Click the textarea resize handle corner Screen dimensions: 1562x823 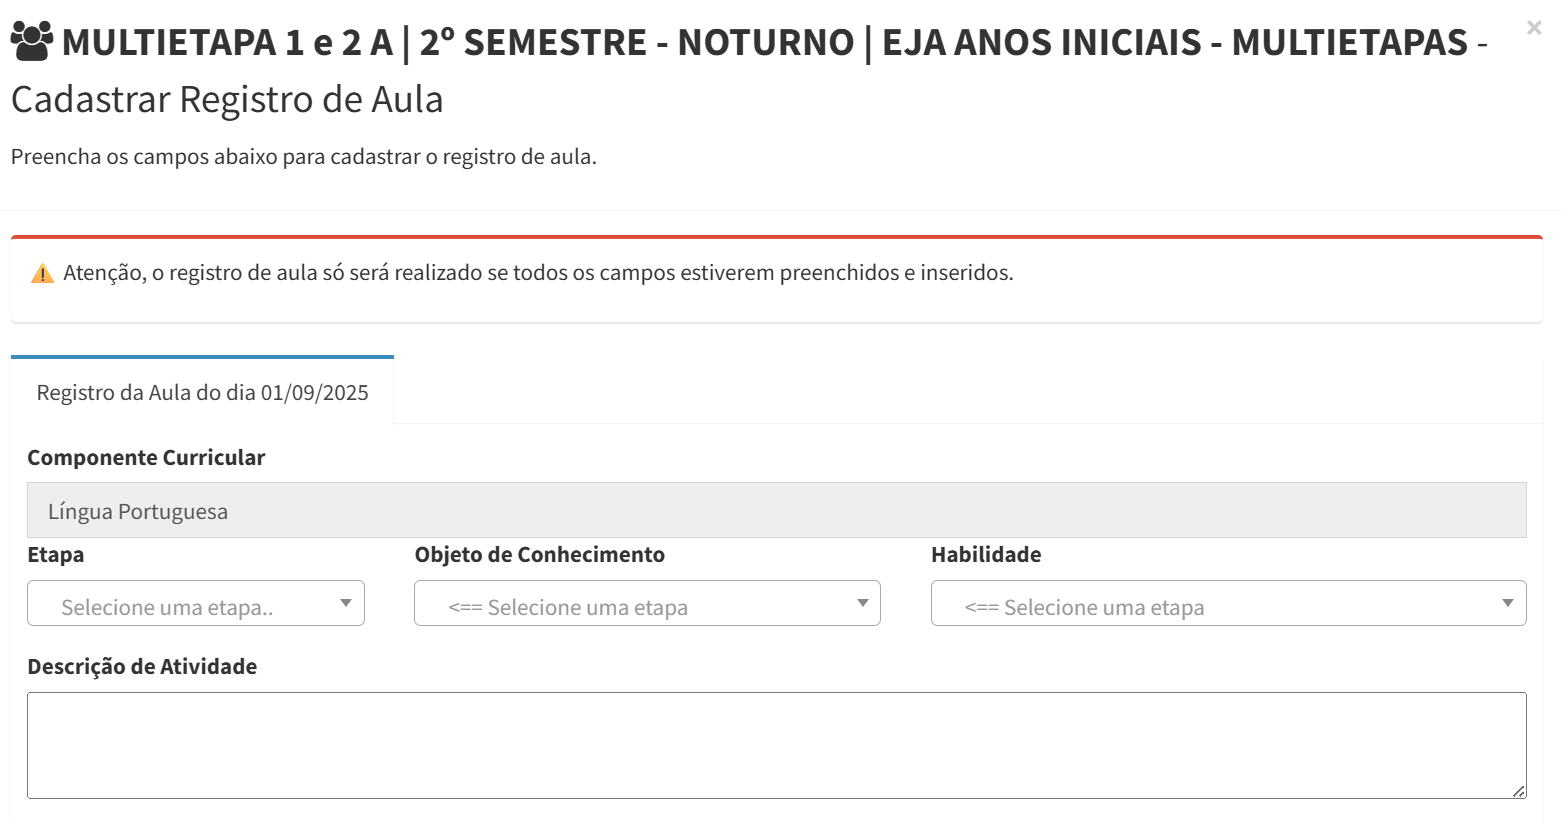click(x=1518, y=791)
